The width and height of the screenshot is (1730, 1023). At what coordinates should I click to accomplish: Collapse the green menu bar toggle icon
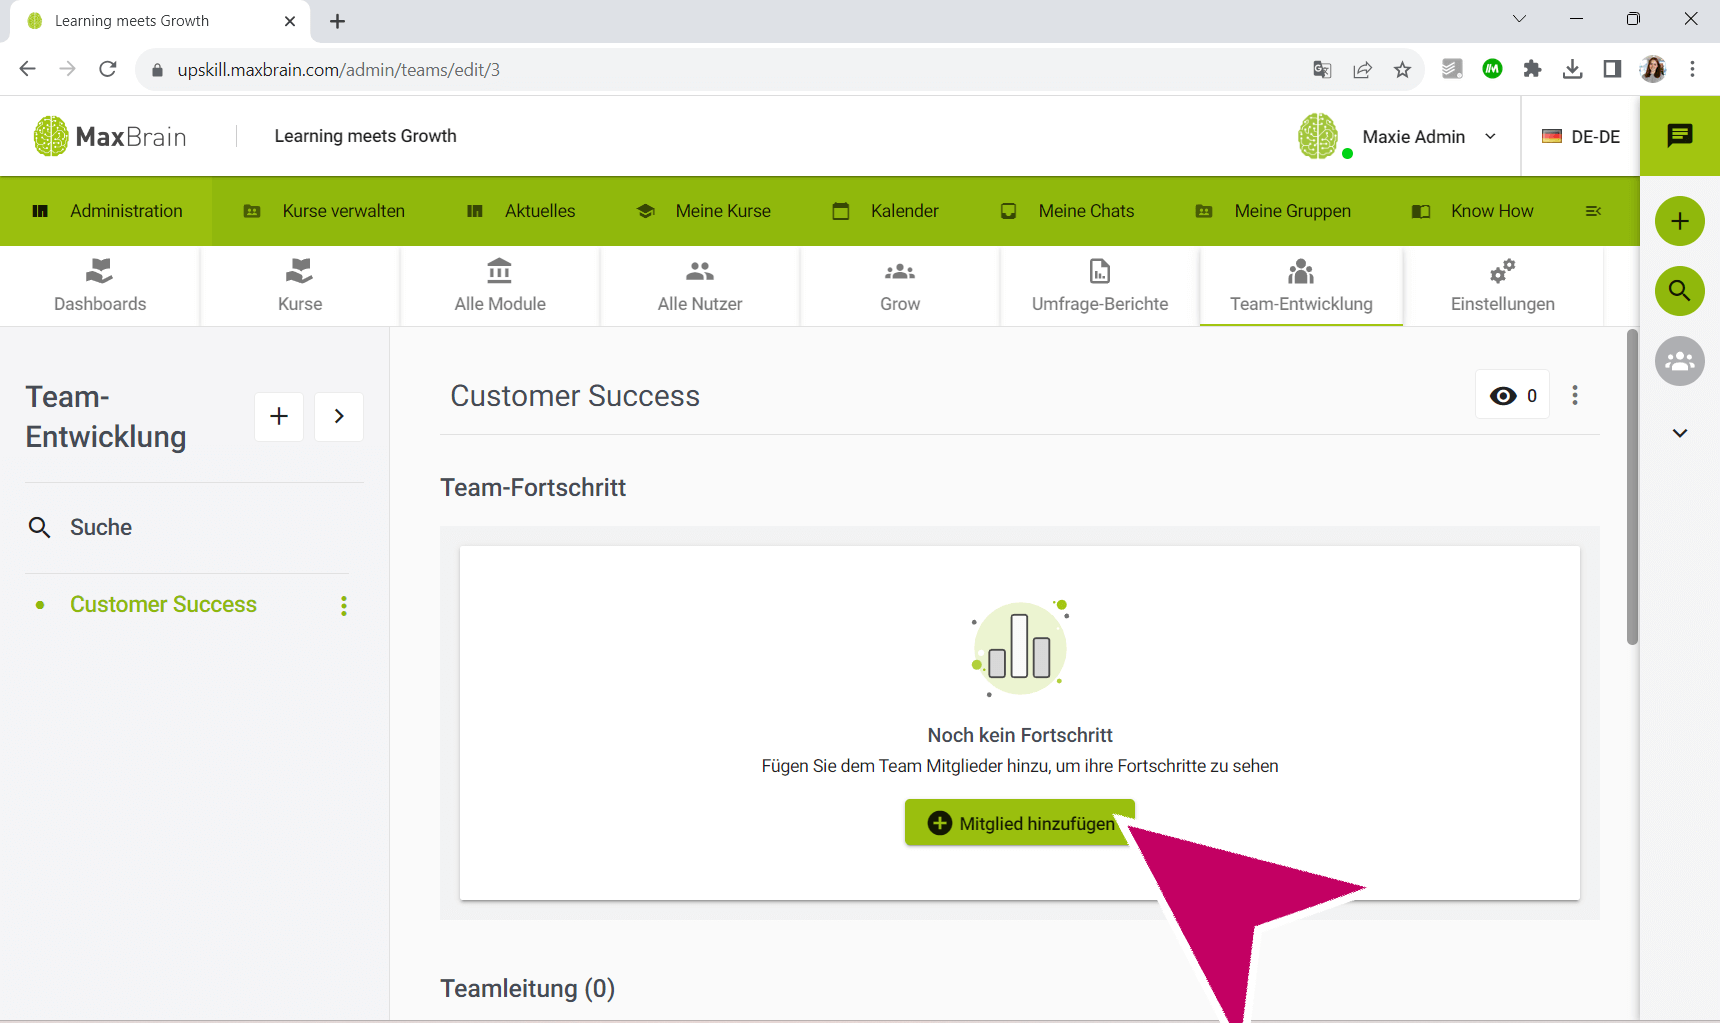1593,211
